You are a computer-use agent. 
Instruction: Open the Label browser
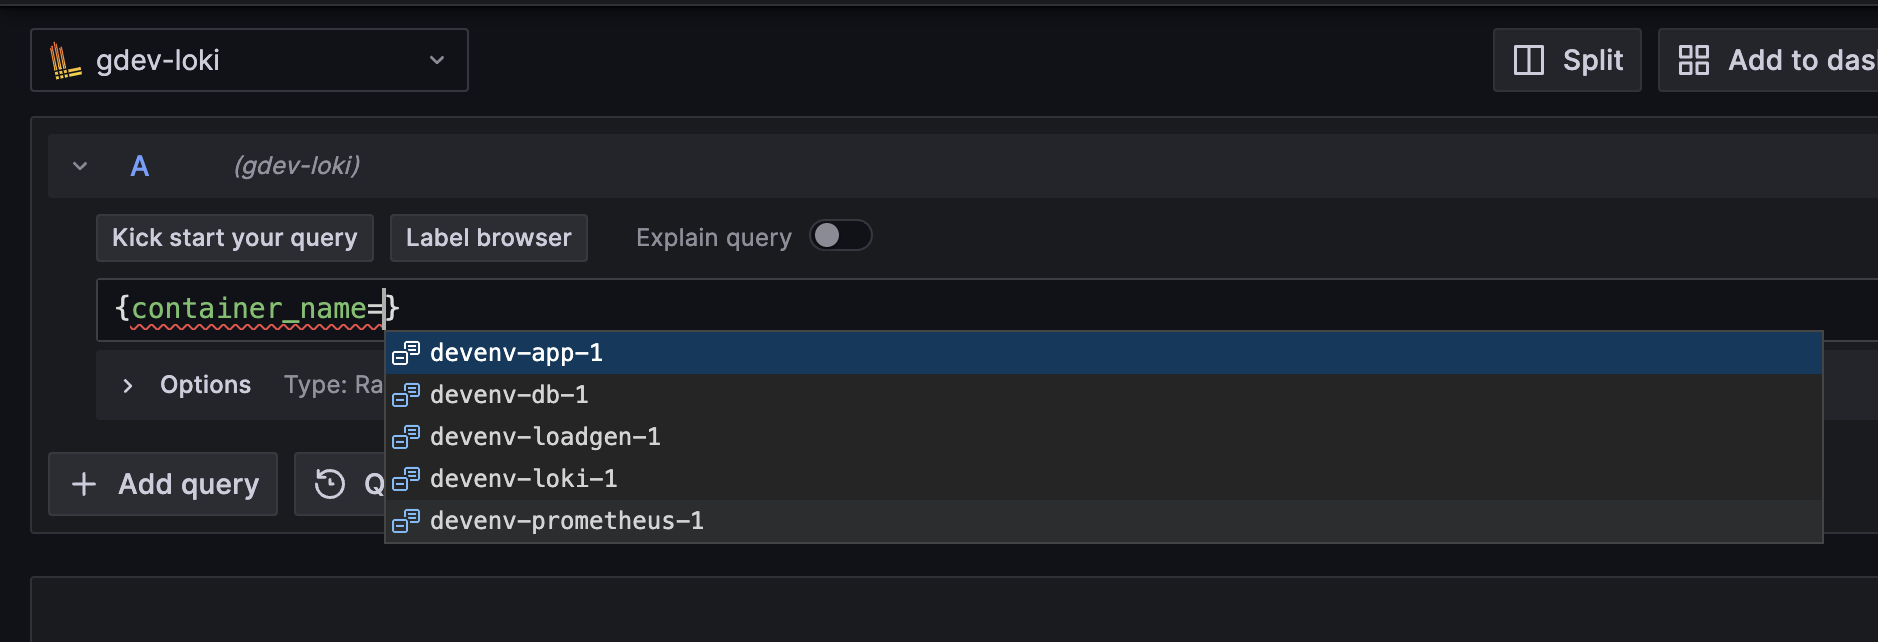click(x=489, y=237)
